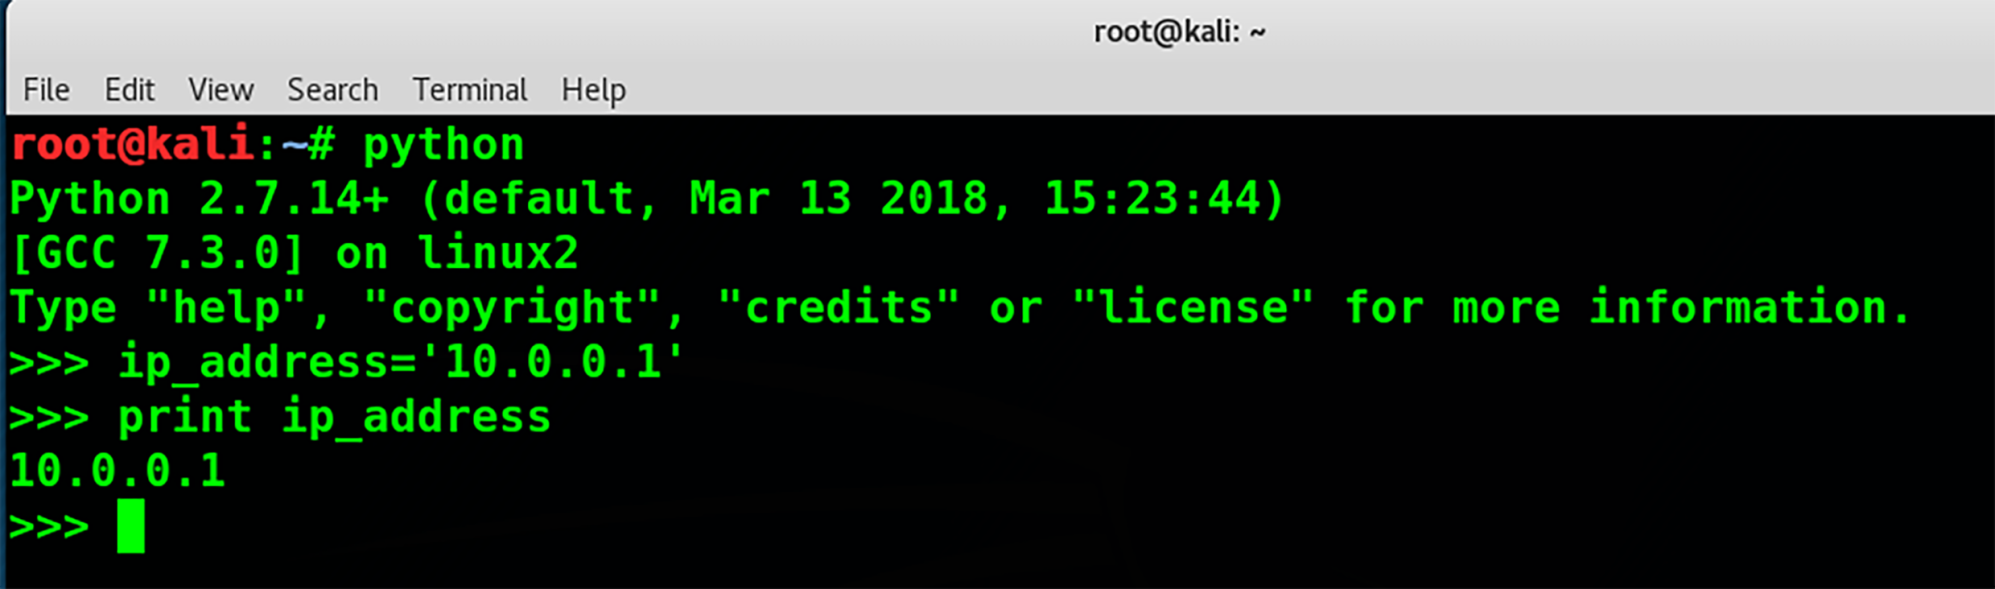Click the red root@kali shell prompt
Image resolution: width=1995 pixels, height=589 pixels.
[x=131, y=144]
